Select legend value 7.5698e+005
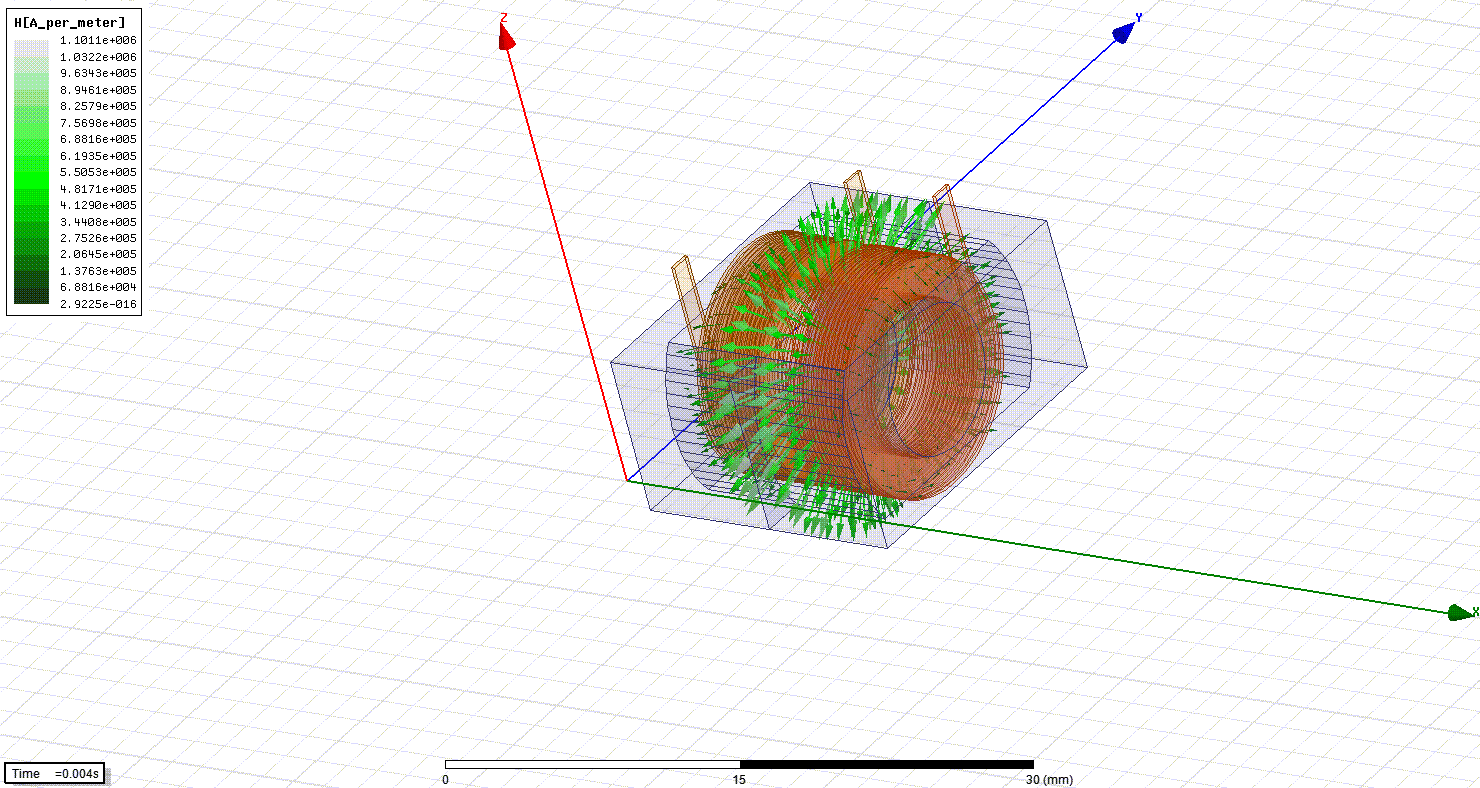 (x=98, y=123)
